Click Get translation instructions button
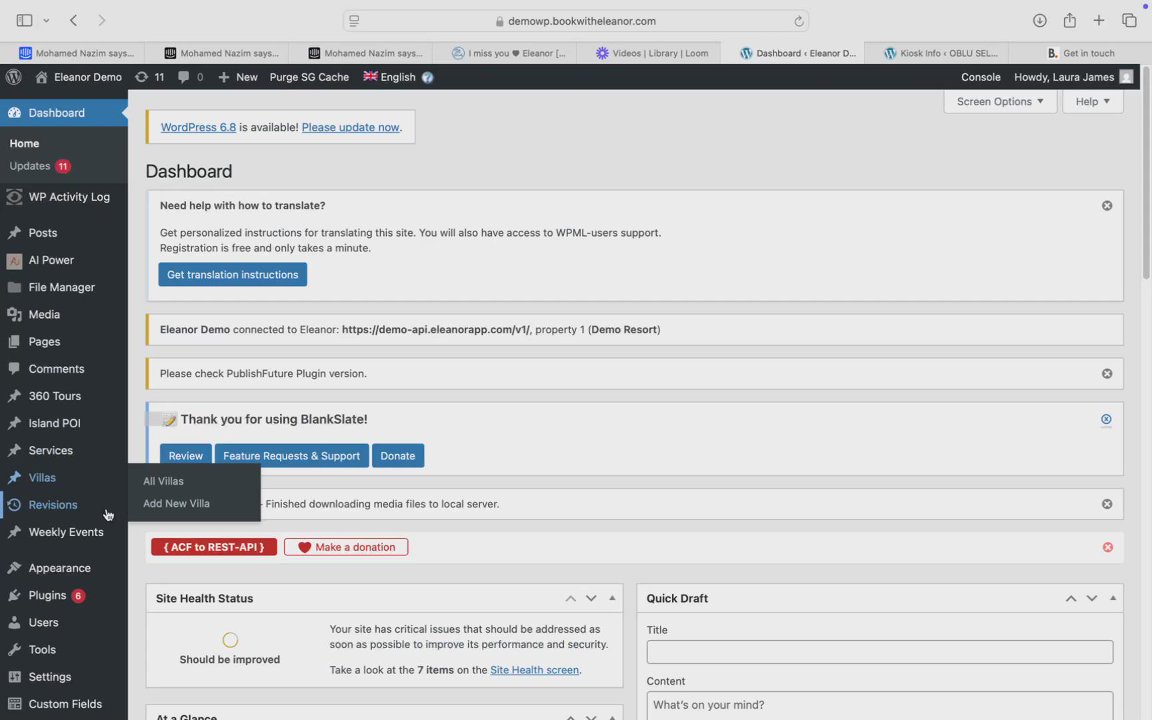Image resolution: width=1152 pixels, height=720 pixels. 232,275
